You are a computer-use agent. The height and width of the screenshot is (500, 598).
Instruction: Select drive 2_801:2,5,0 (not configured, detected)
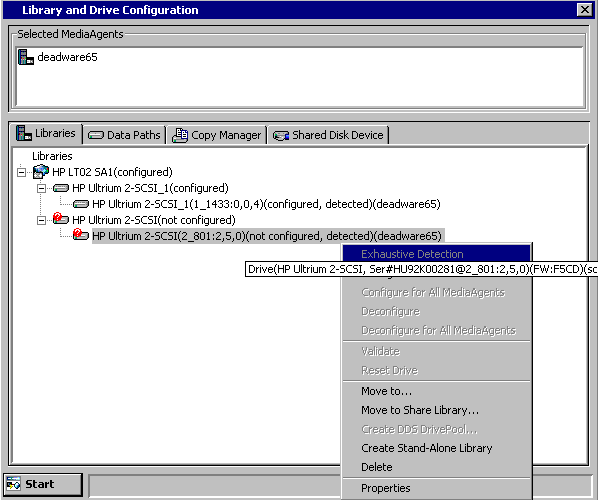(x=267, y=236)
